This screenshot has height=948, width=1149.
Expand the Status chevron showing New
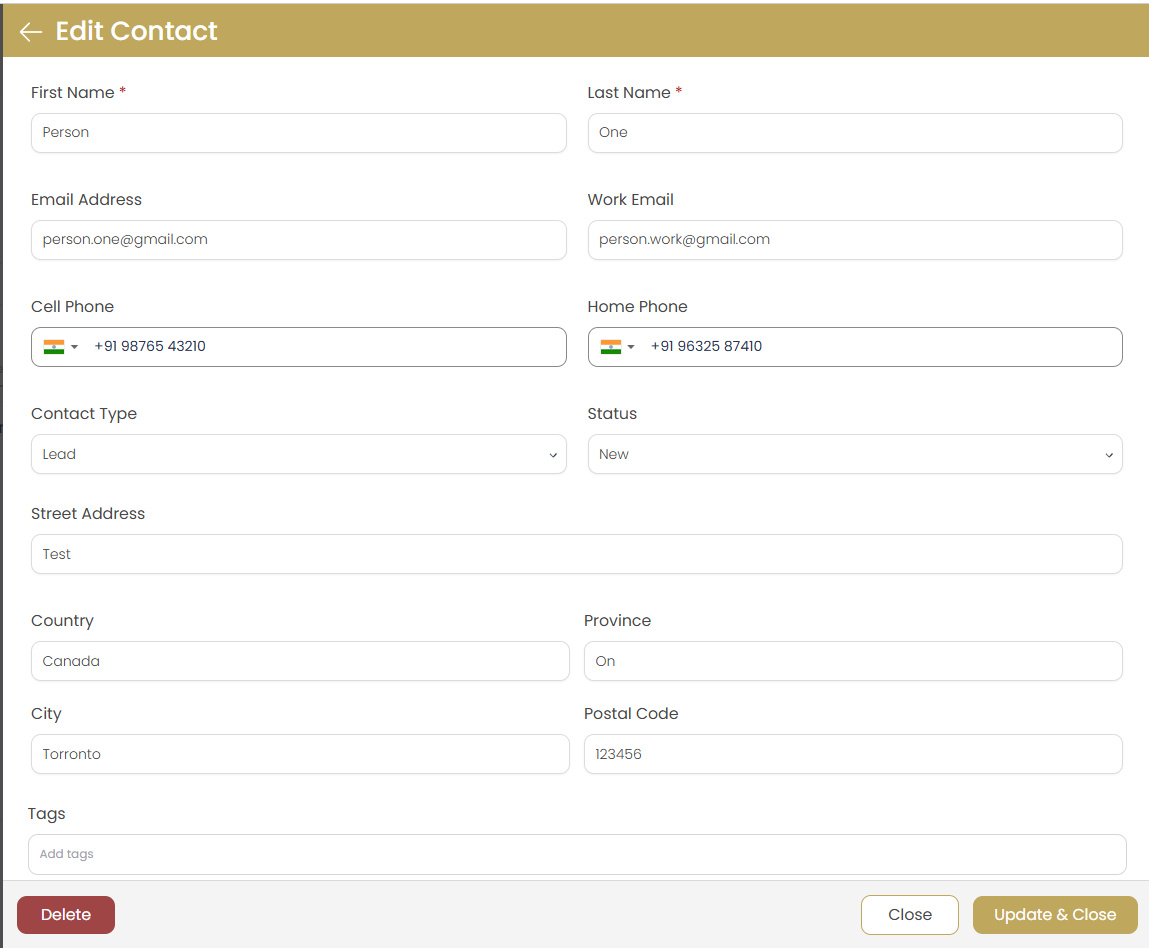point(1109,454)
